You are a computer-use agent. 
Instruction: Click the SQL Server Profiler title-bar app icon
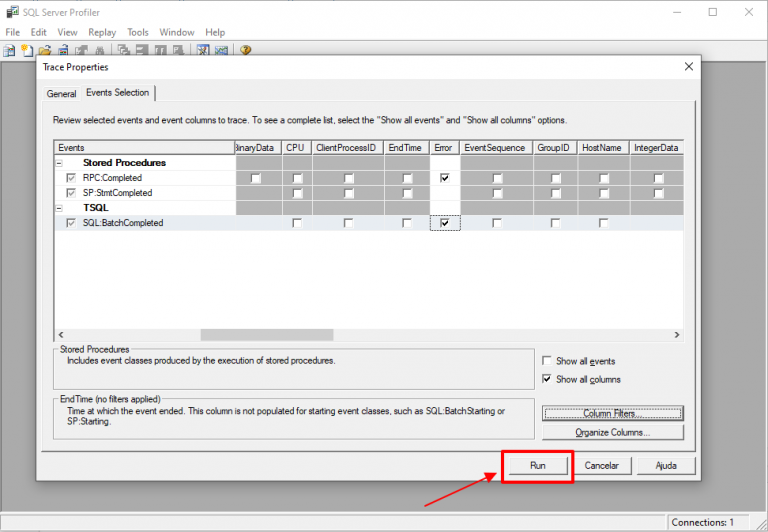(12, 12)
